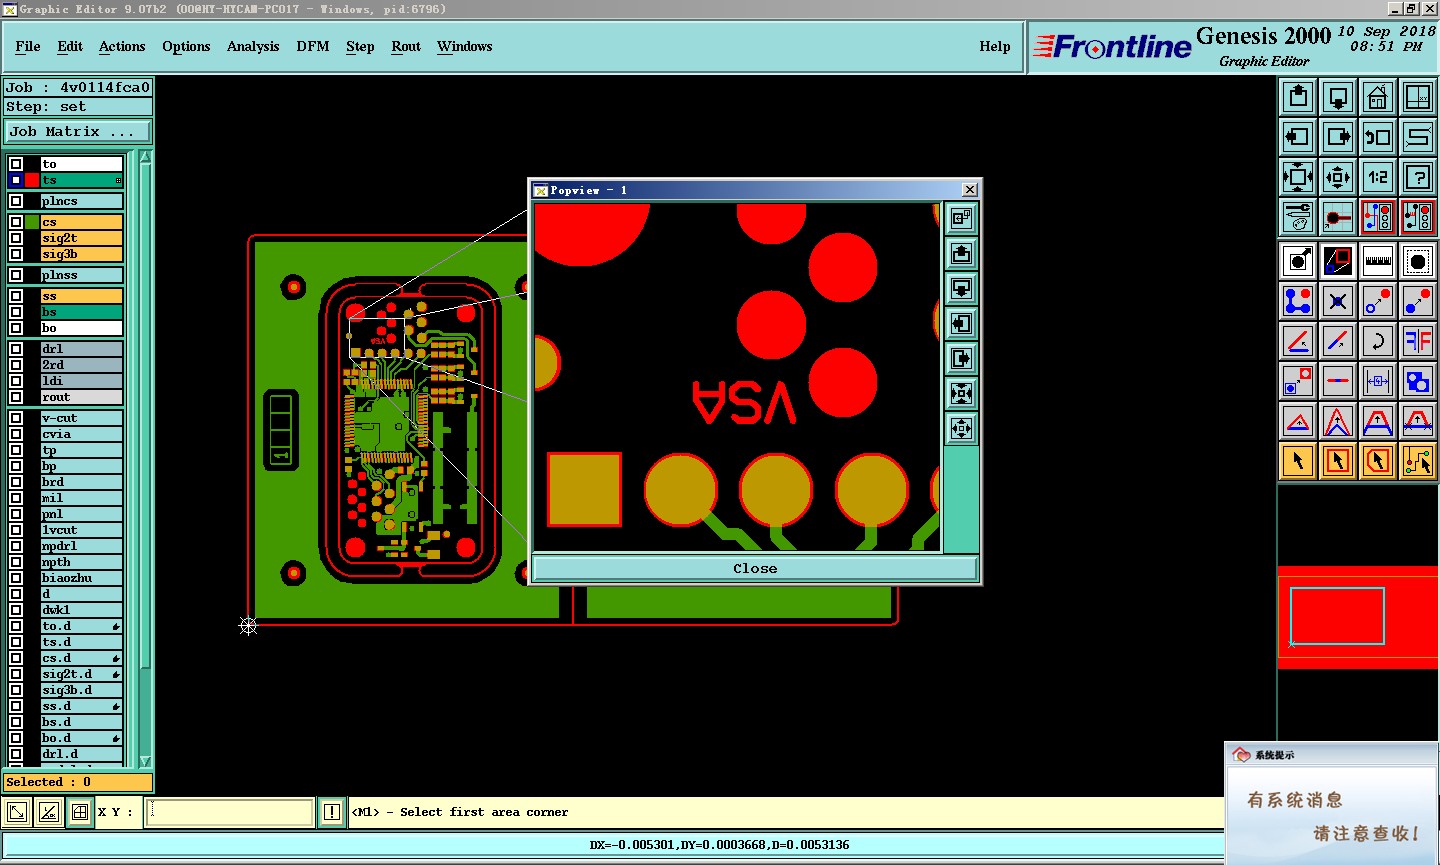Click the exclamation mark button
Screen dimensions: 1440x865
click(x=332, y=812)
